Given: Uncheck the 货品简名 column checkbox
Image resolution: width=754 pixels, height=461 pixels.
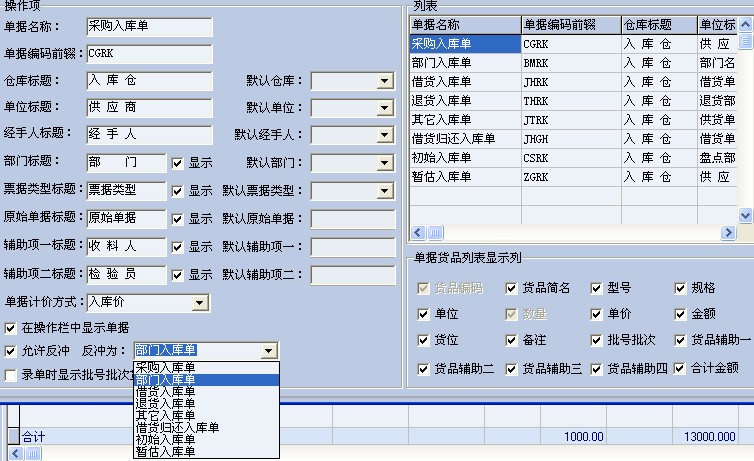Looking at the screenshot, I should (x=511, y=288).
